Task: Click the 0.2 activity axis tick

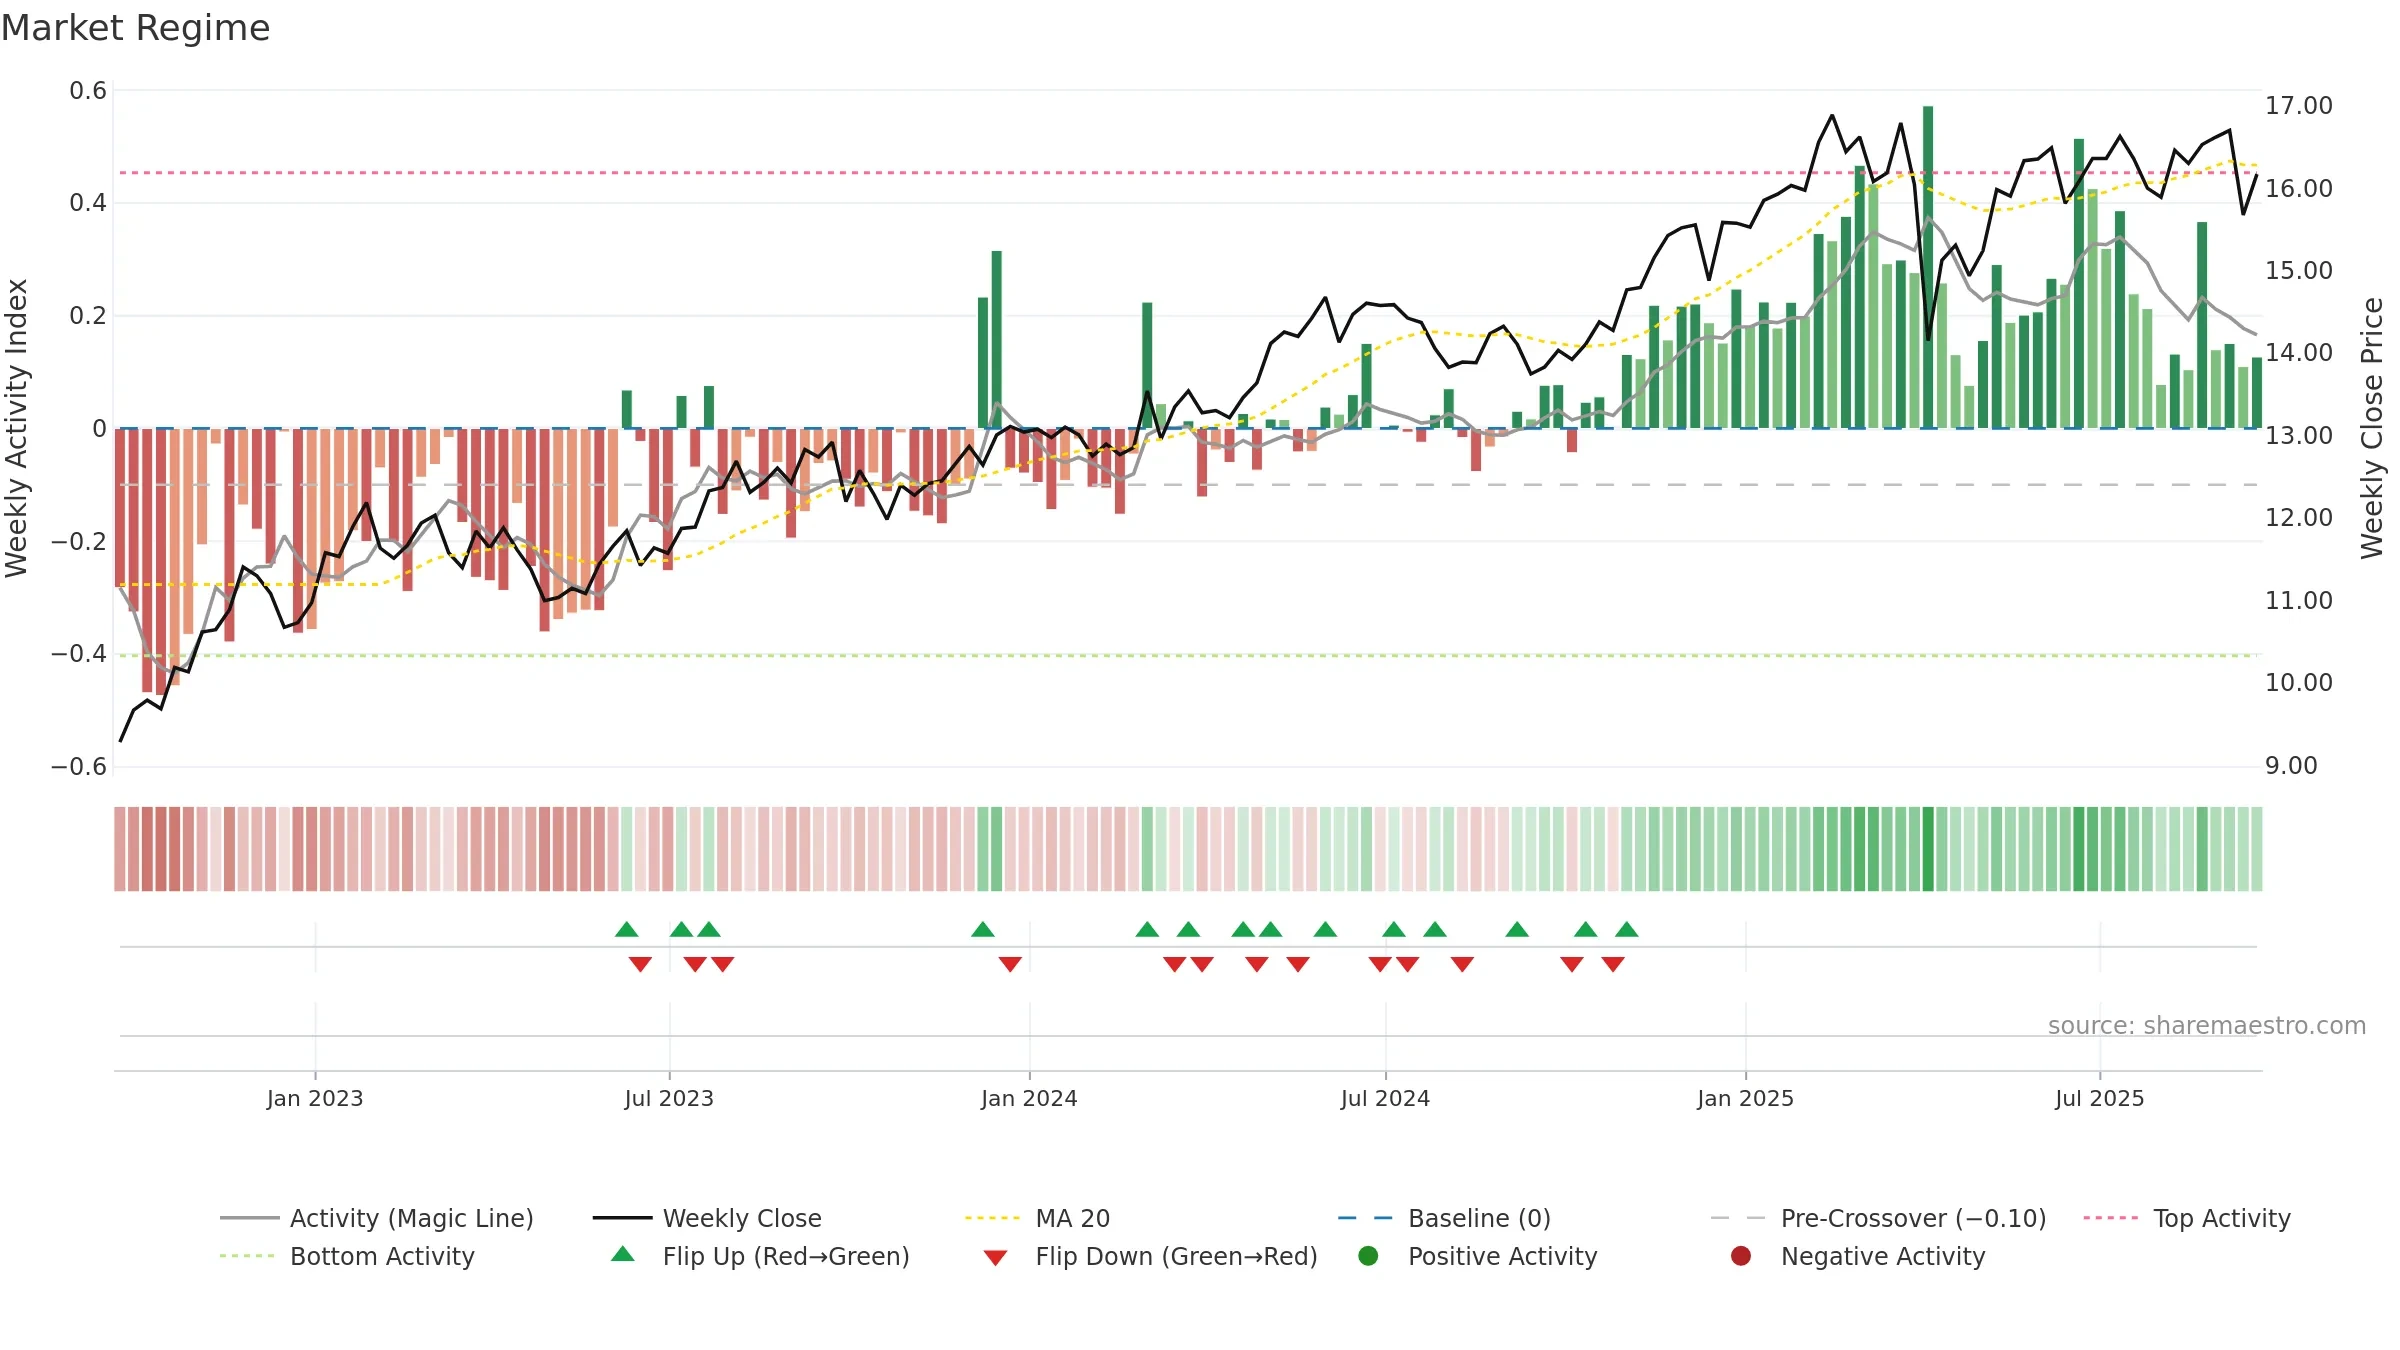Action: (88, 316)
